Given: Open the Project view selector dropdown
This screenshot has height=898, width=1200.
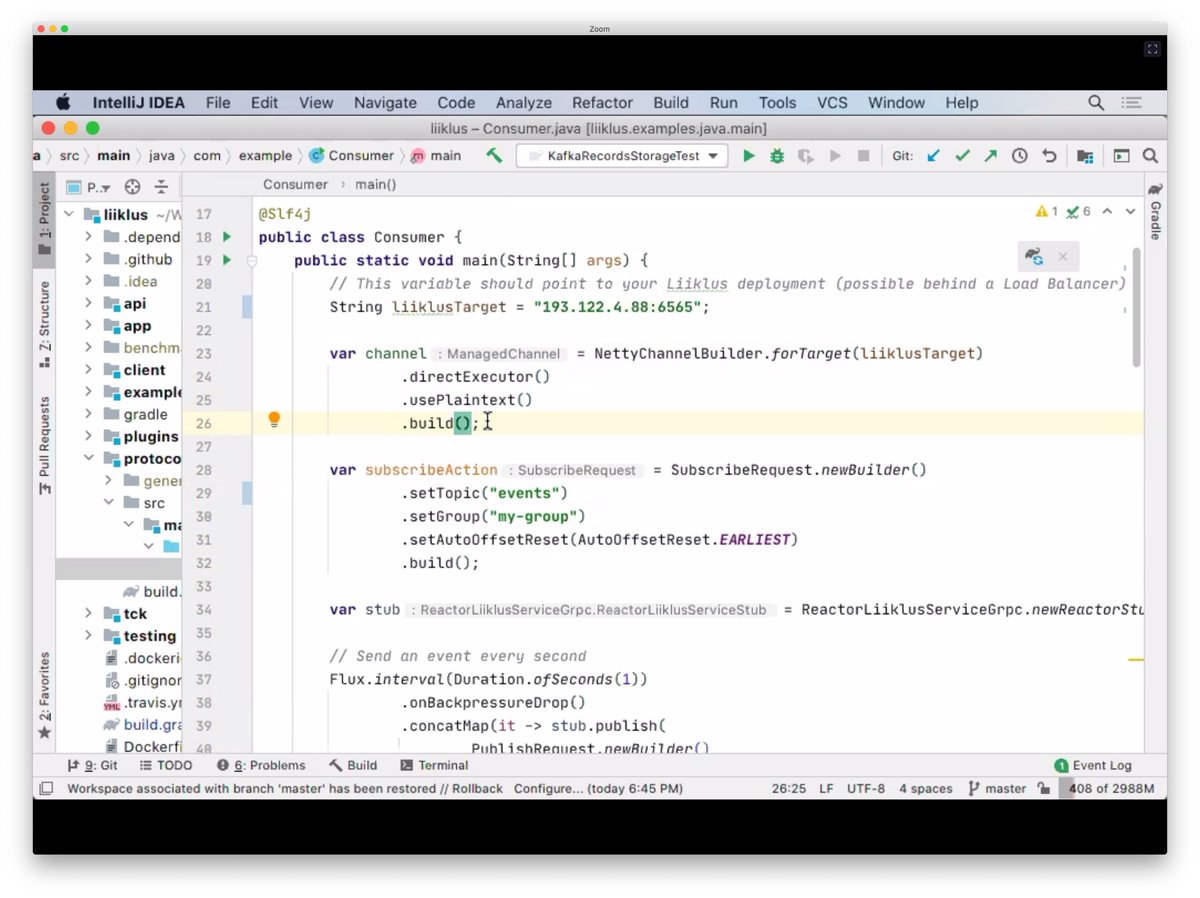Looking at the screenshot, I should (x=88, y=187).
